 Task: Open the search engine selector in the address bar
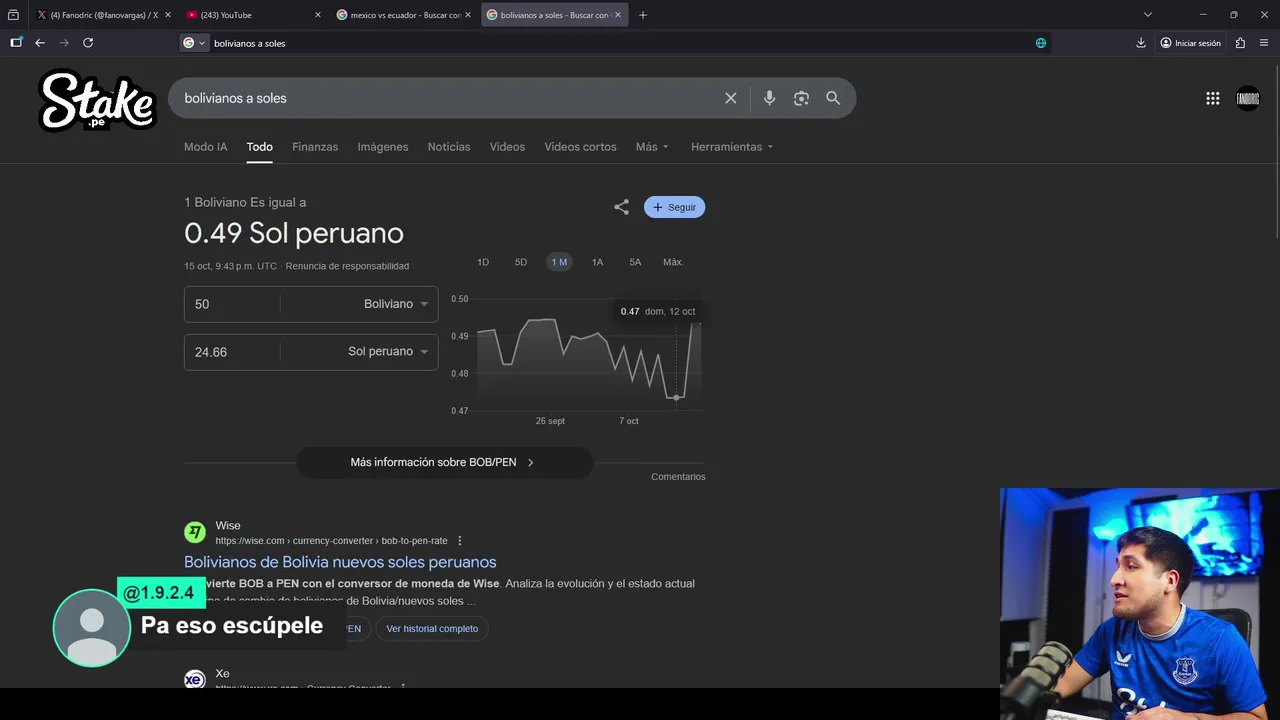pyautogui.click(x=194, y=43)
